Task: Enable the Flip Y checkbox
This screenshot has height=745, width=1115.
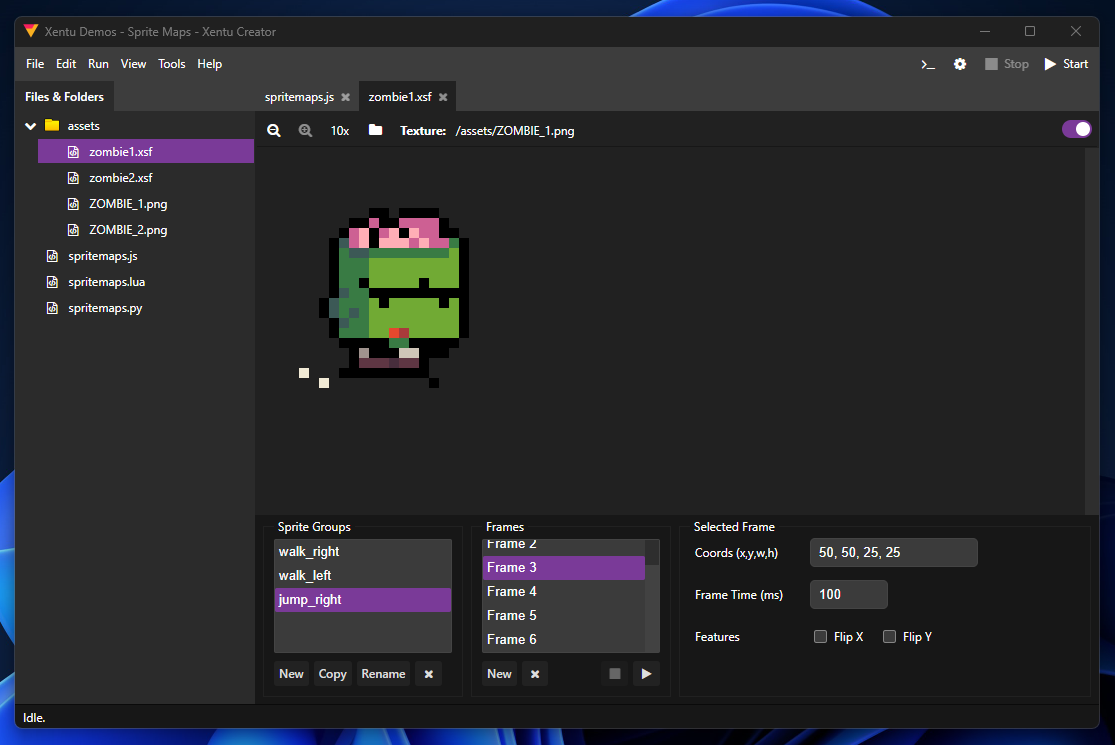Action: [x=889, y=636]
